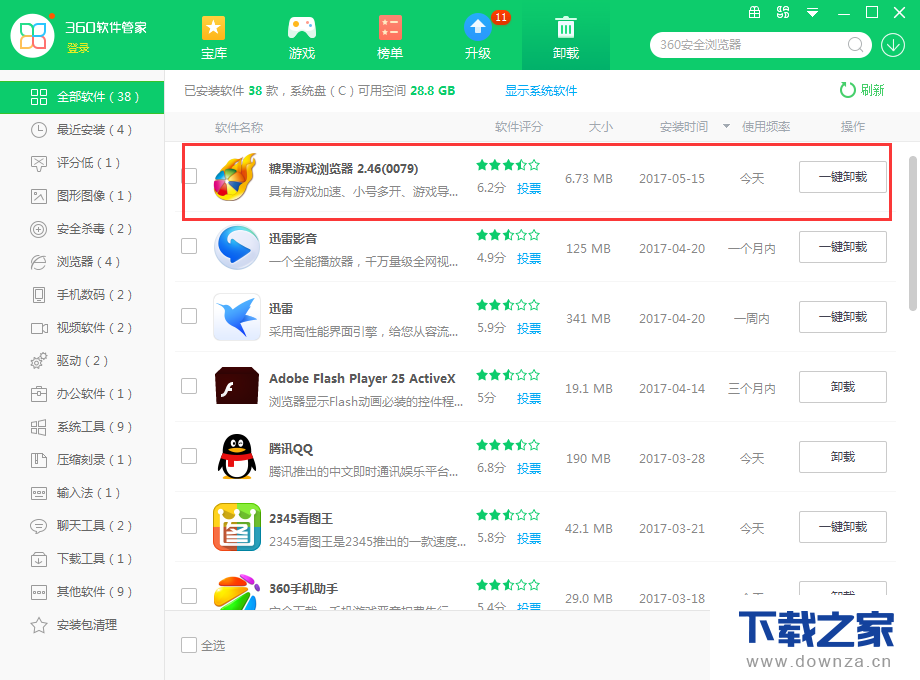Click the star rating of 迅雷
This screenshot has height=680, width=920.
click(x=508, y=305)
